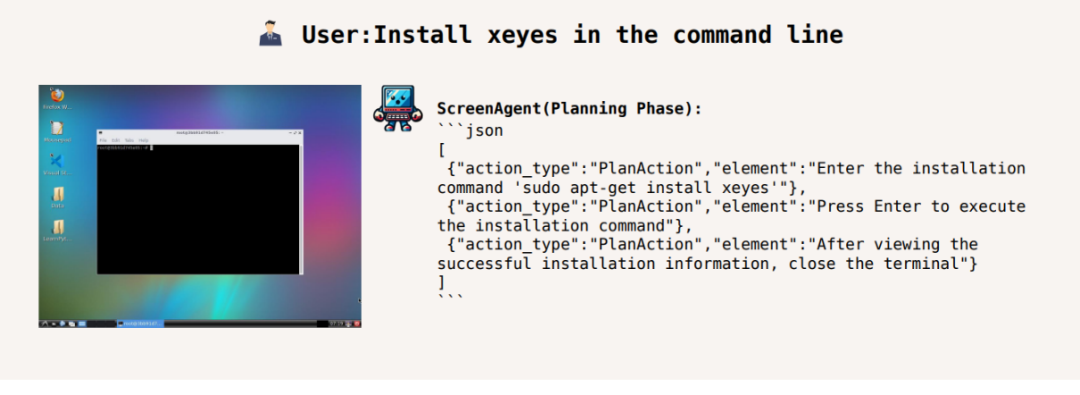Click the blue web browser launcher in taskbar
Screen dimensions: 1080x395
(62, 323)
